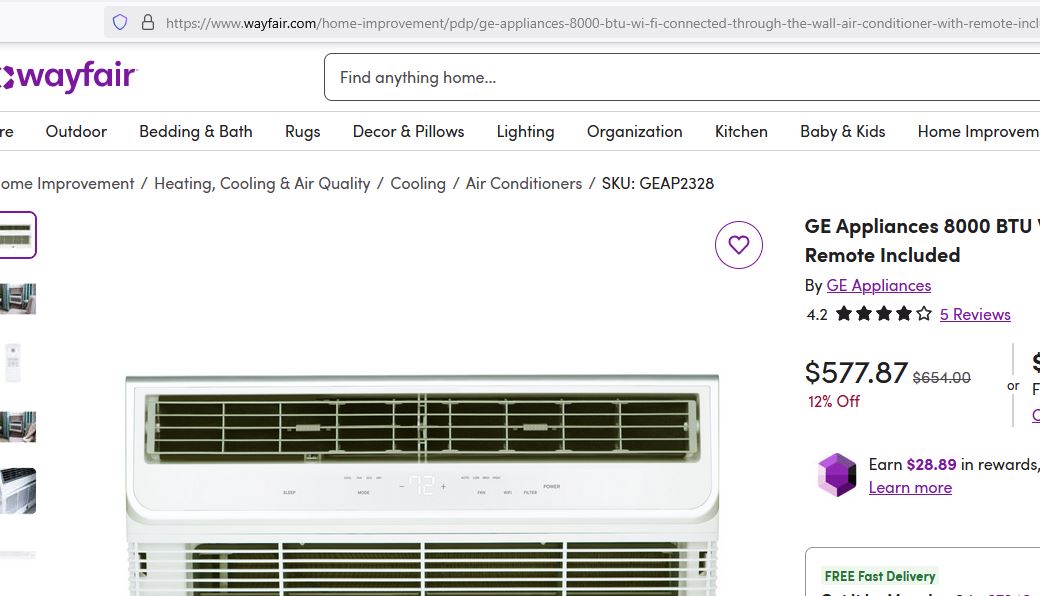Open the Organization menu
Screen dimensions: 1040x596
[x=635, y=131]
